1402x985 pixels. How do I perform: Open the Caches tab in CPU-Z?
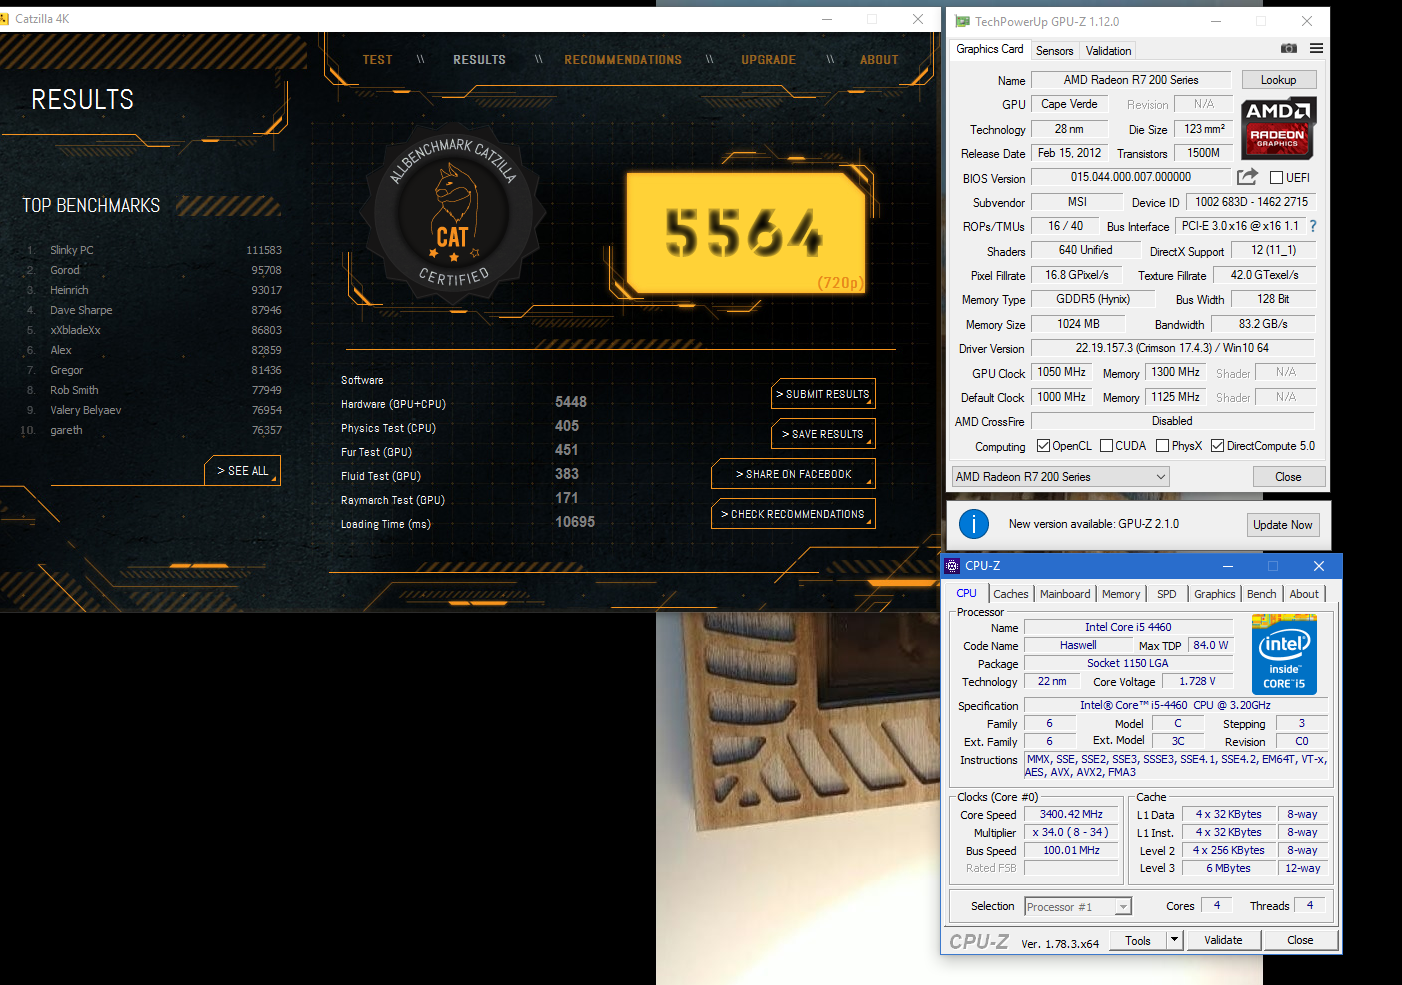pyautogui.click(x=1010, y=594)
